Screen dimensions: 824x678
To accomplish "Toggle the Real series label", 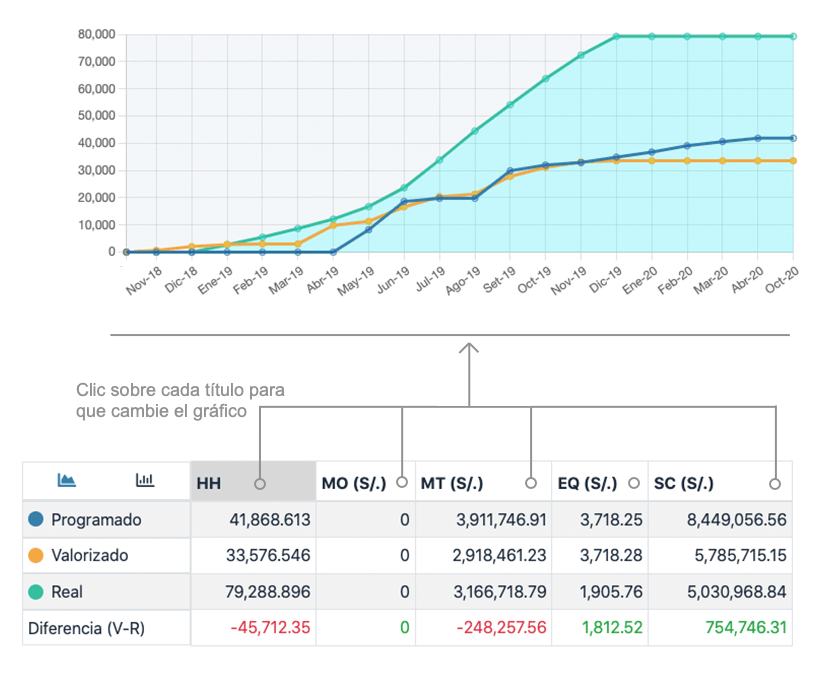I will [67, 592].
